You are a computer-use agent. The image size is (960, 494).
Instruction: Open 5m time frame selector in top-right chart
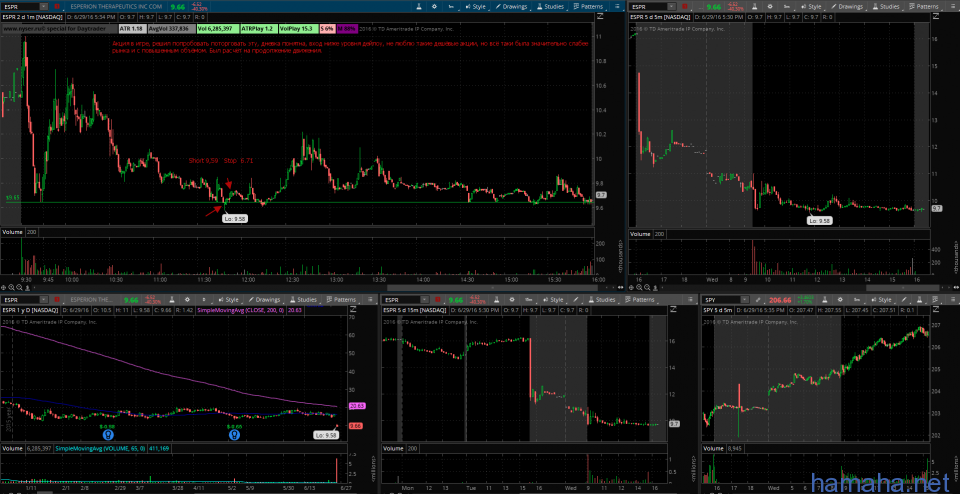pos(787,6)
